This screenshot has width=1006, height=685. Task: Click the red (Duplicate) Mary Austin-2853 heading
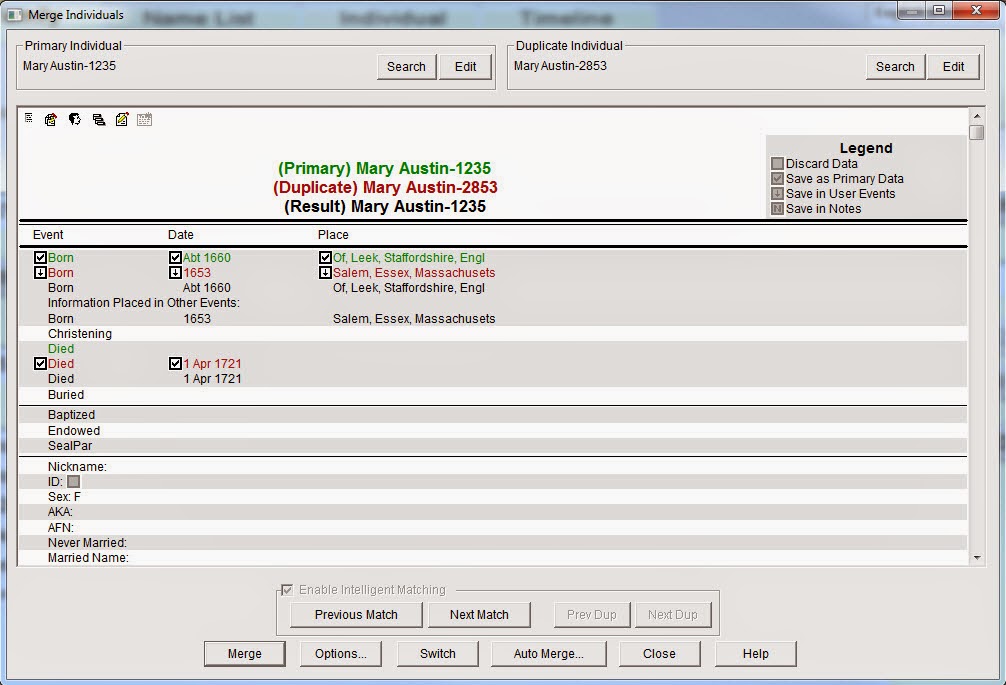[385, 187]
